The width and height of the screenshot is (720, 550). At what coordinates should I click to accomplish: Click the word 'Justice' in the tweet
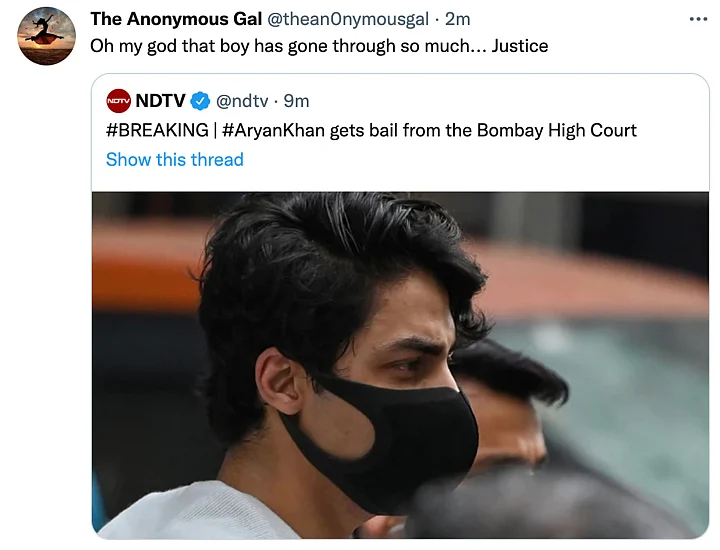pos(520,46)
